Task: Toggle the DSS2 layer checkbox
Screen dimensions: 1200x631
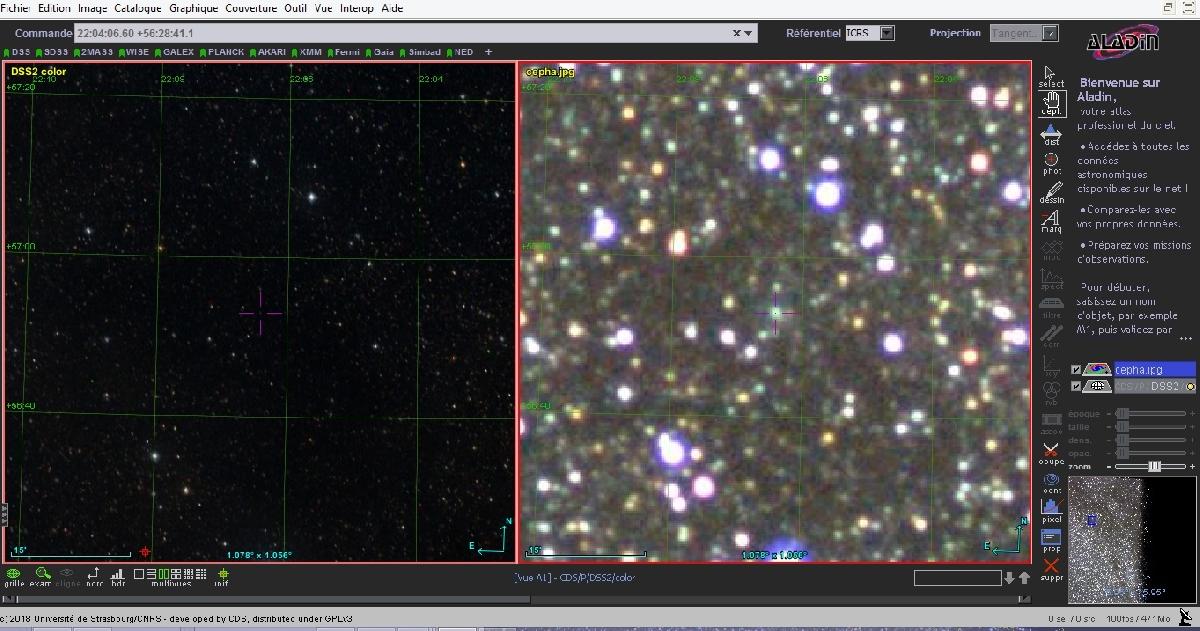Action: point(1076,386)
